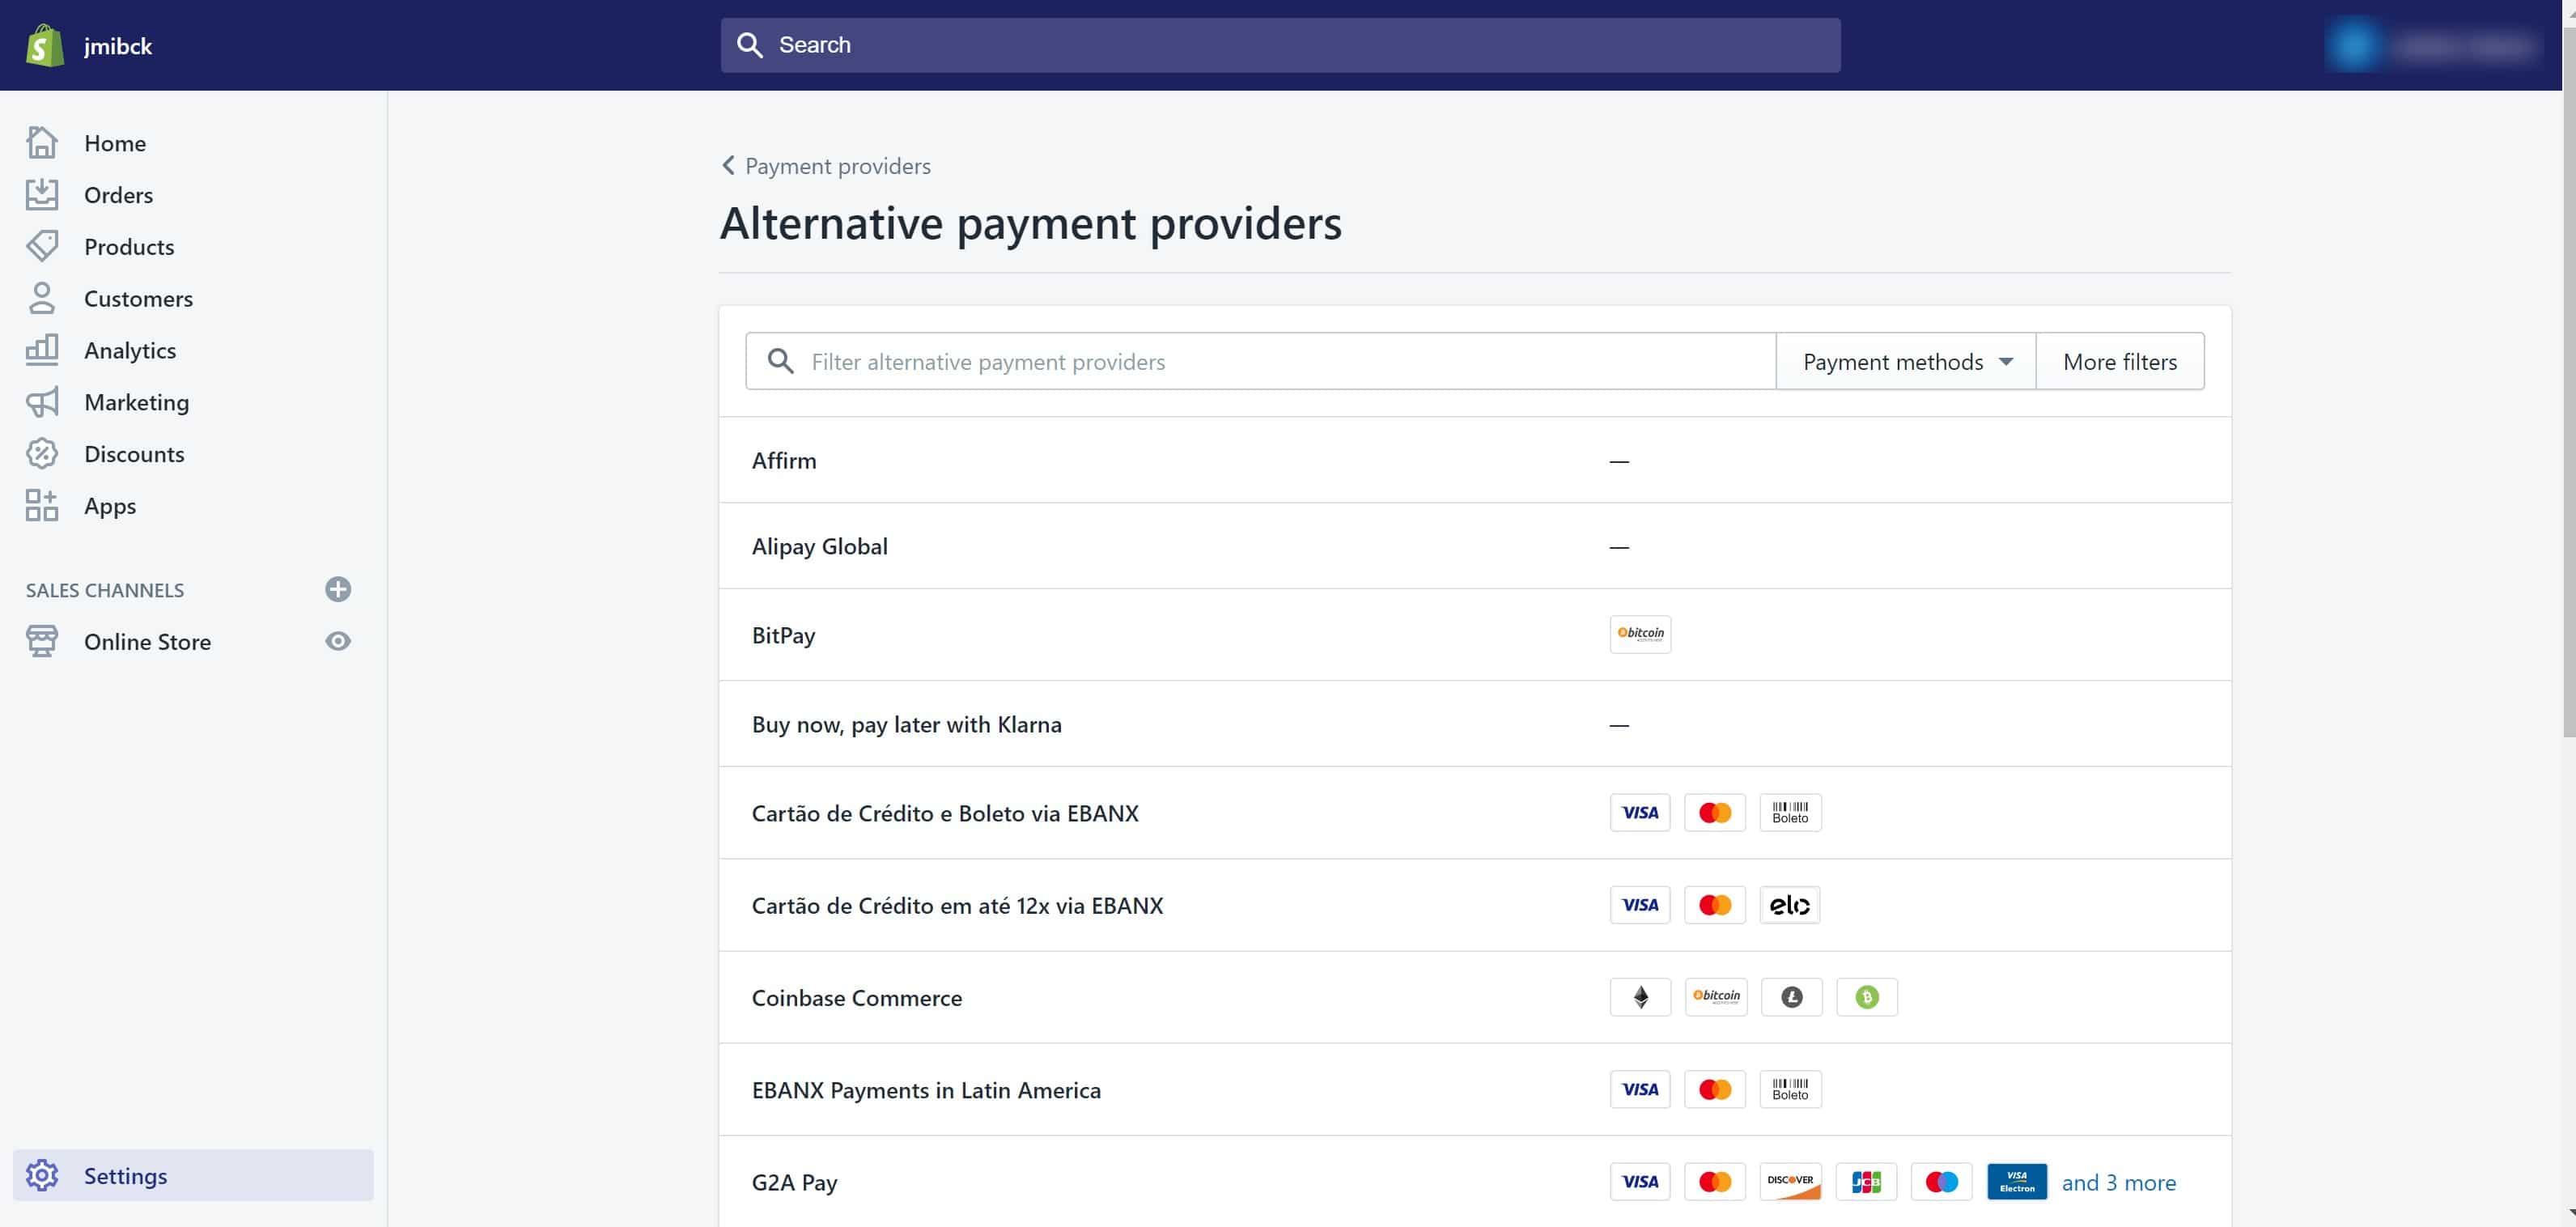Open the Payment methods dropdown
The width and height of the screenshot is (2576, 1227).
coord(1906,361)
